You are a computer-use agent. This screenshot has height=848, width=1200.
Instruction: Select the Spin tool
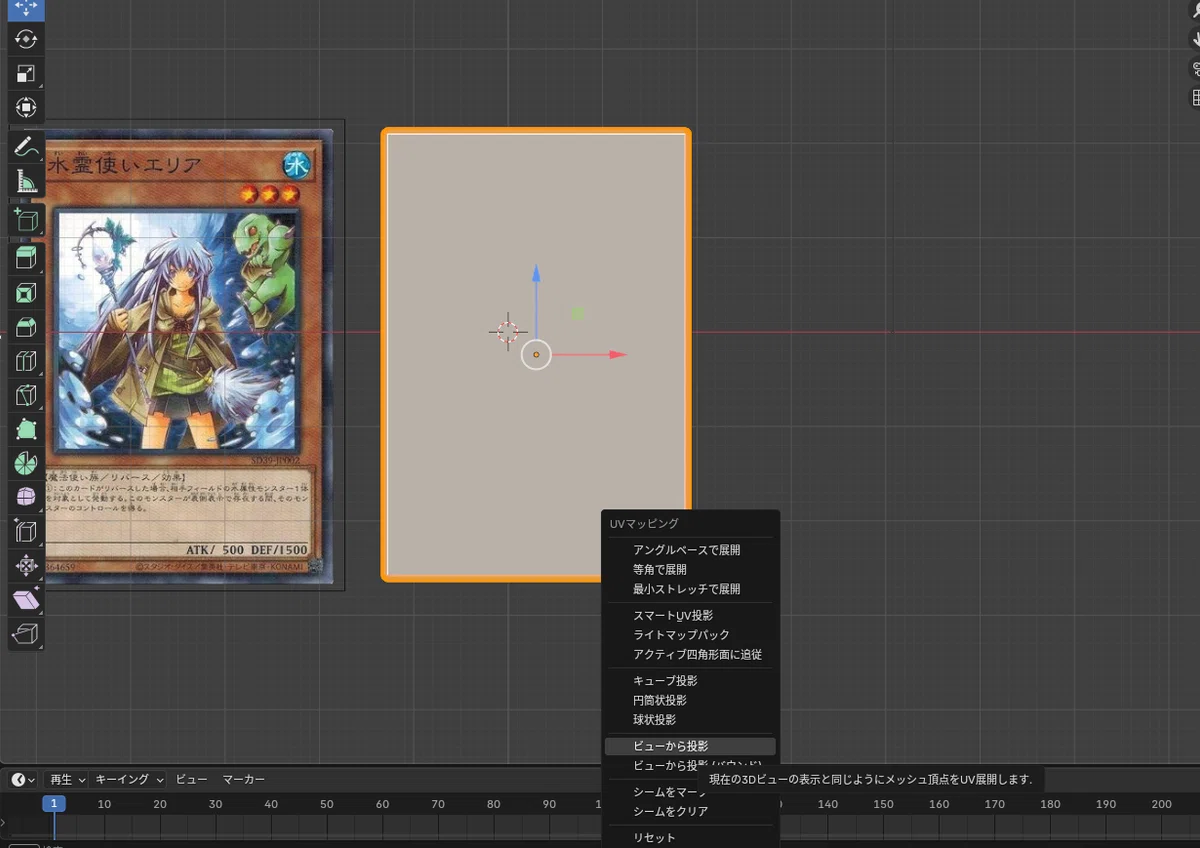(x=26, y=463)
